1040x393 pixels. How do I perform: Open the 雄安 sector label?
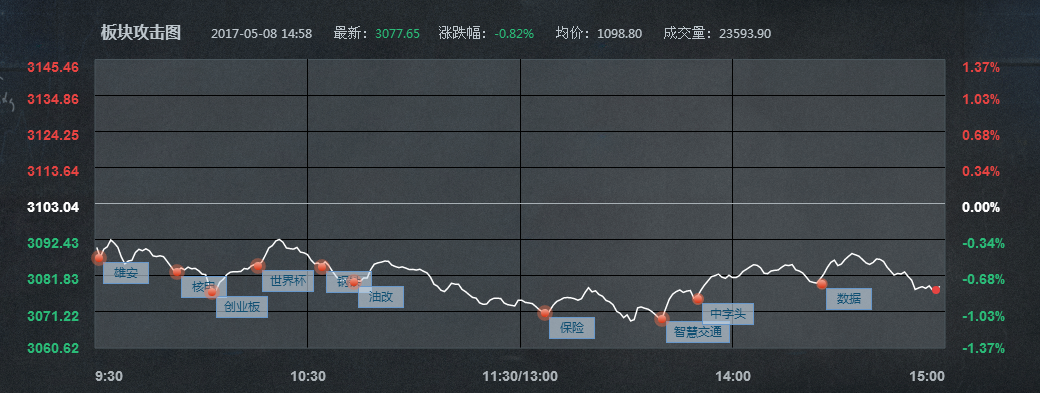coord(126,273)
